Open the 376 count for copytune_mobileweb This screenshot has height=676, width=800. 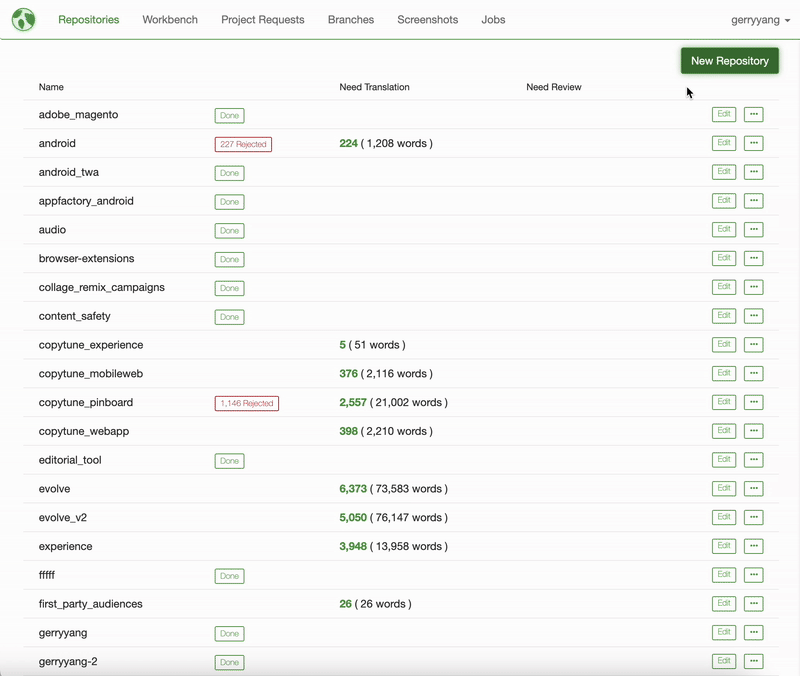pyautogui.click(x=348, y=373)
